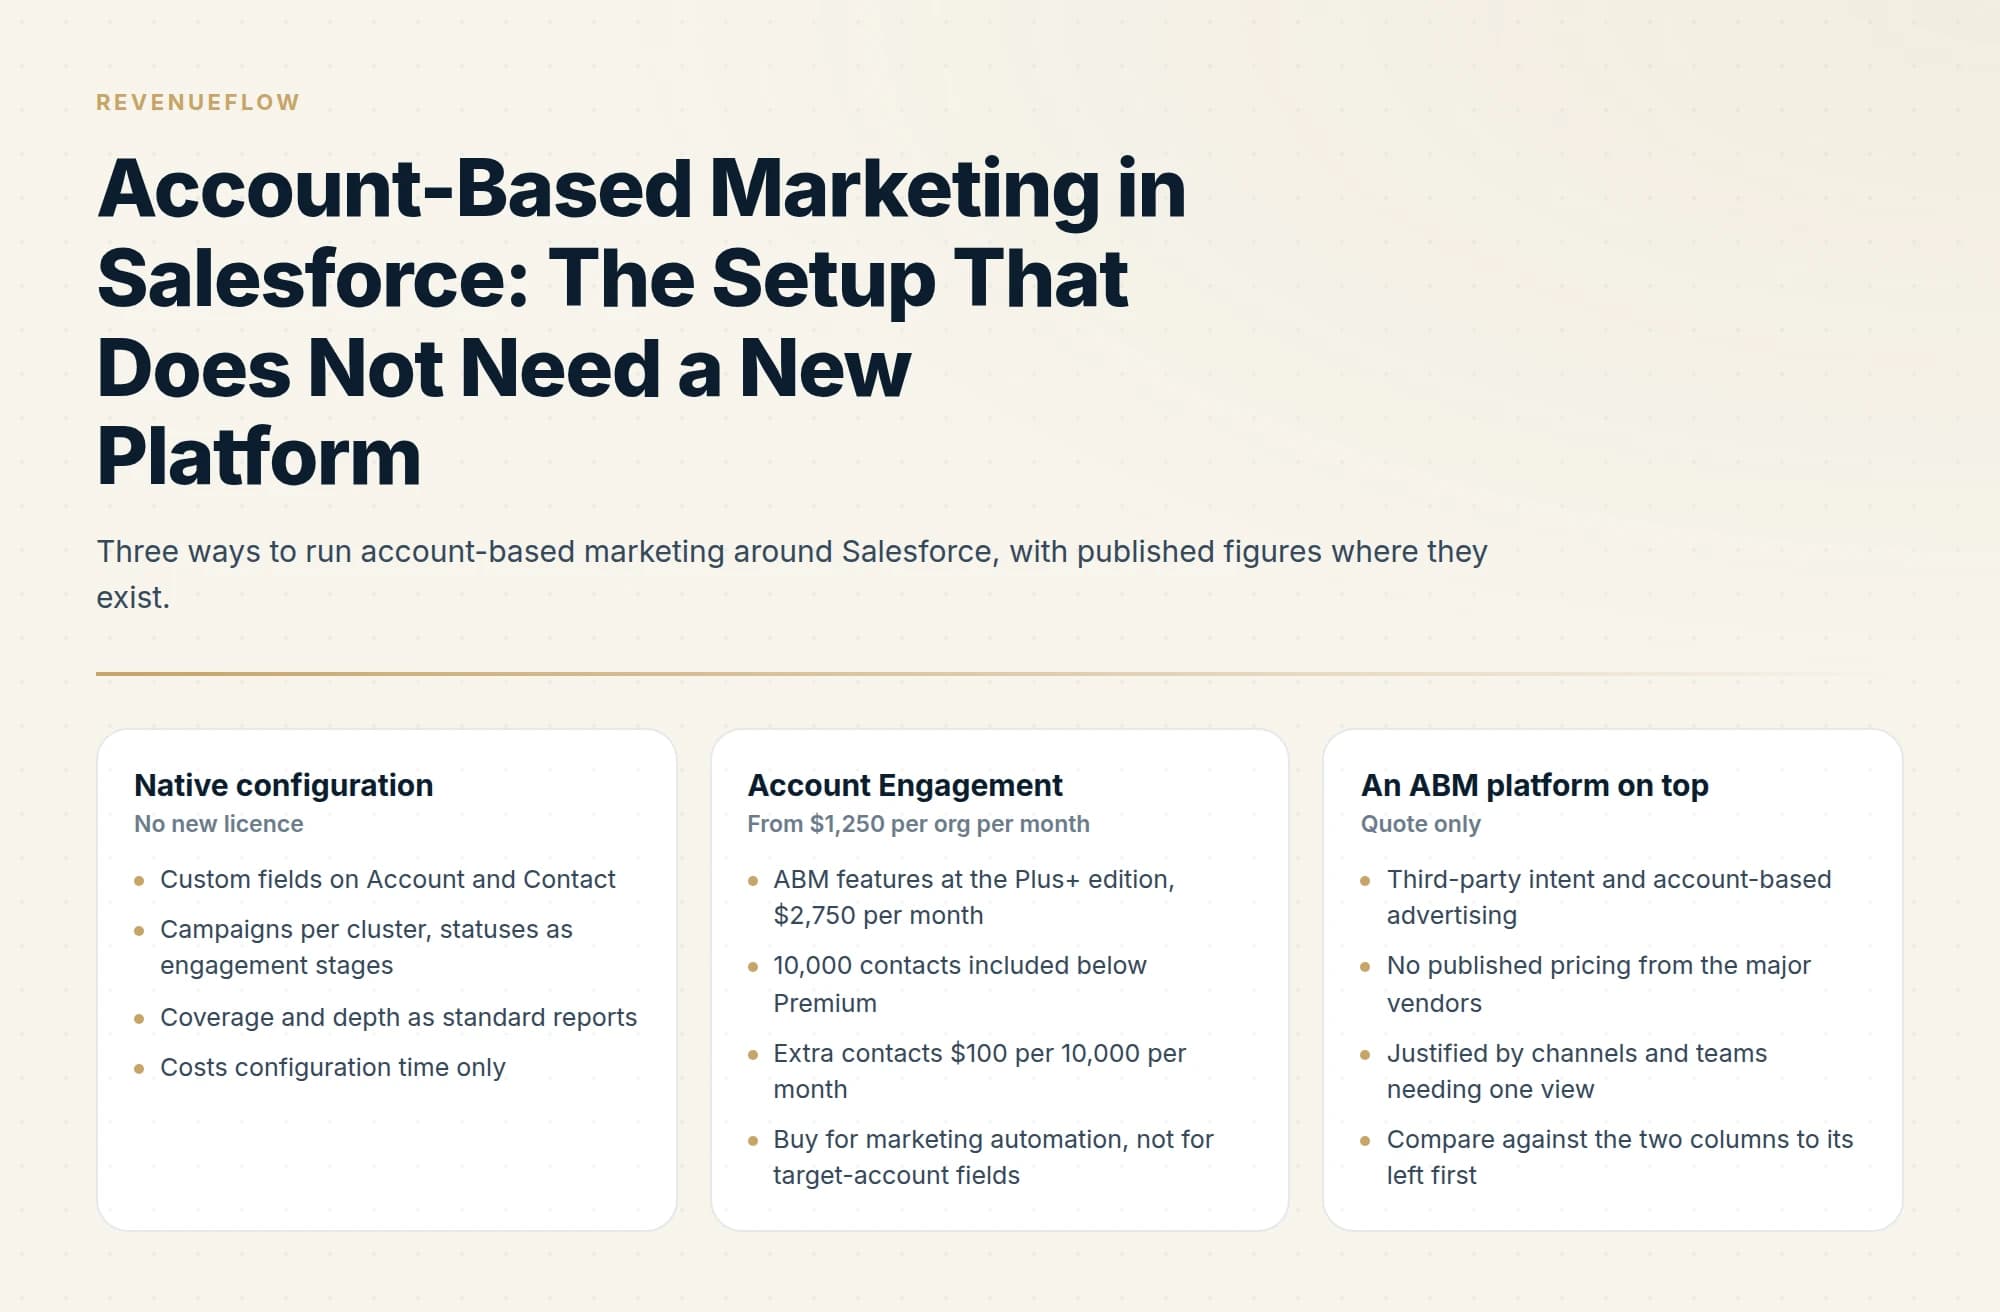Screen dimensions: 2000x1312
Task: Click 'Custom fields on Account and Contact'
Action: click(x=388, y=879)
